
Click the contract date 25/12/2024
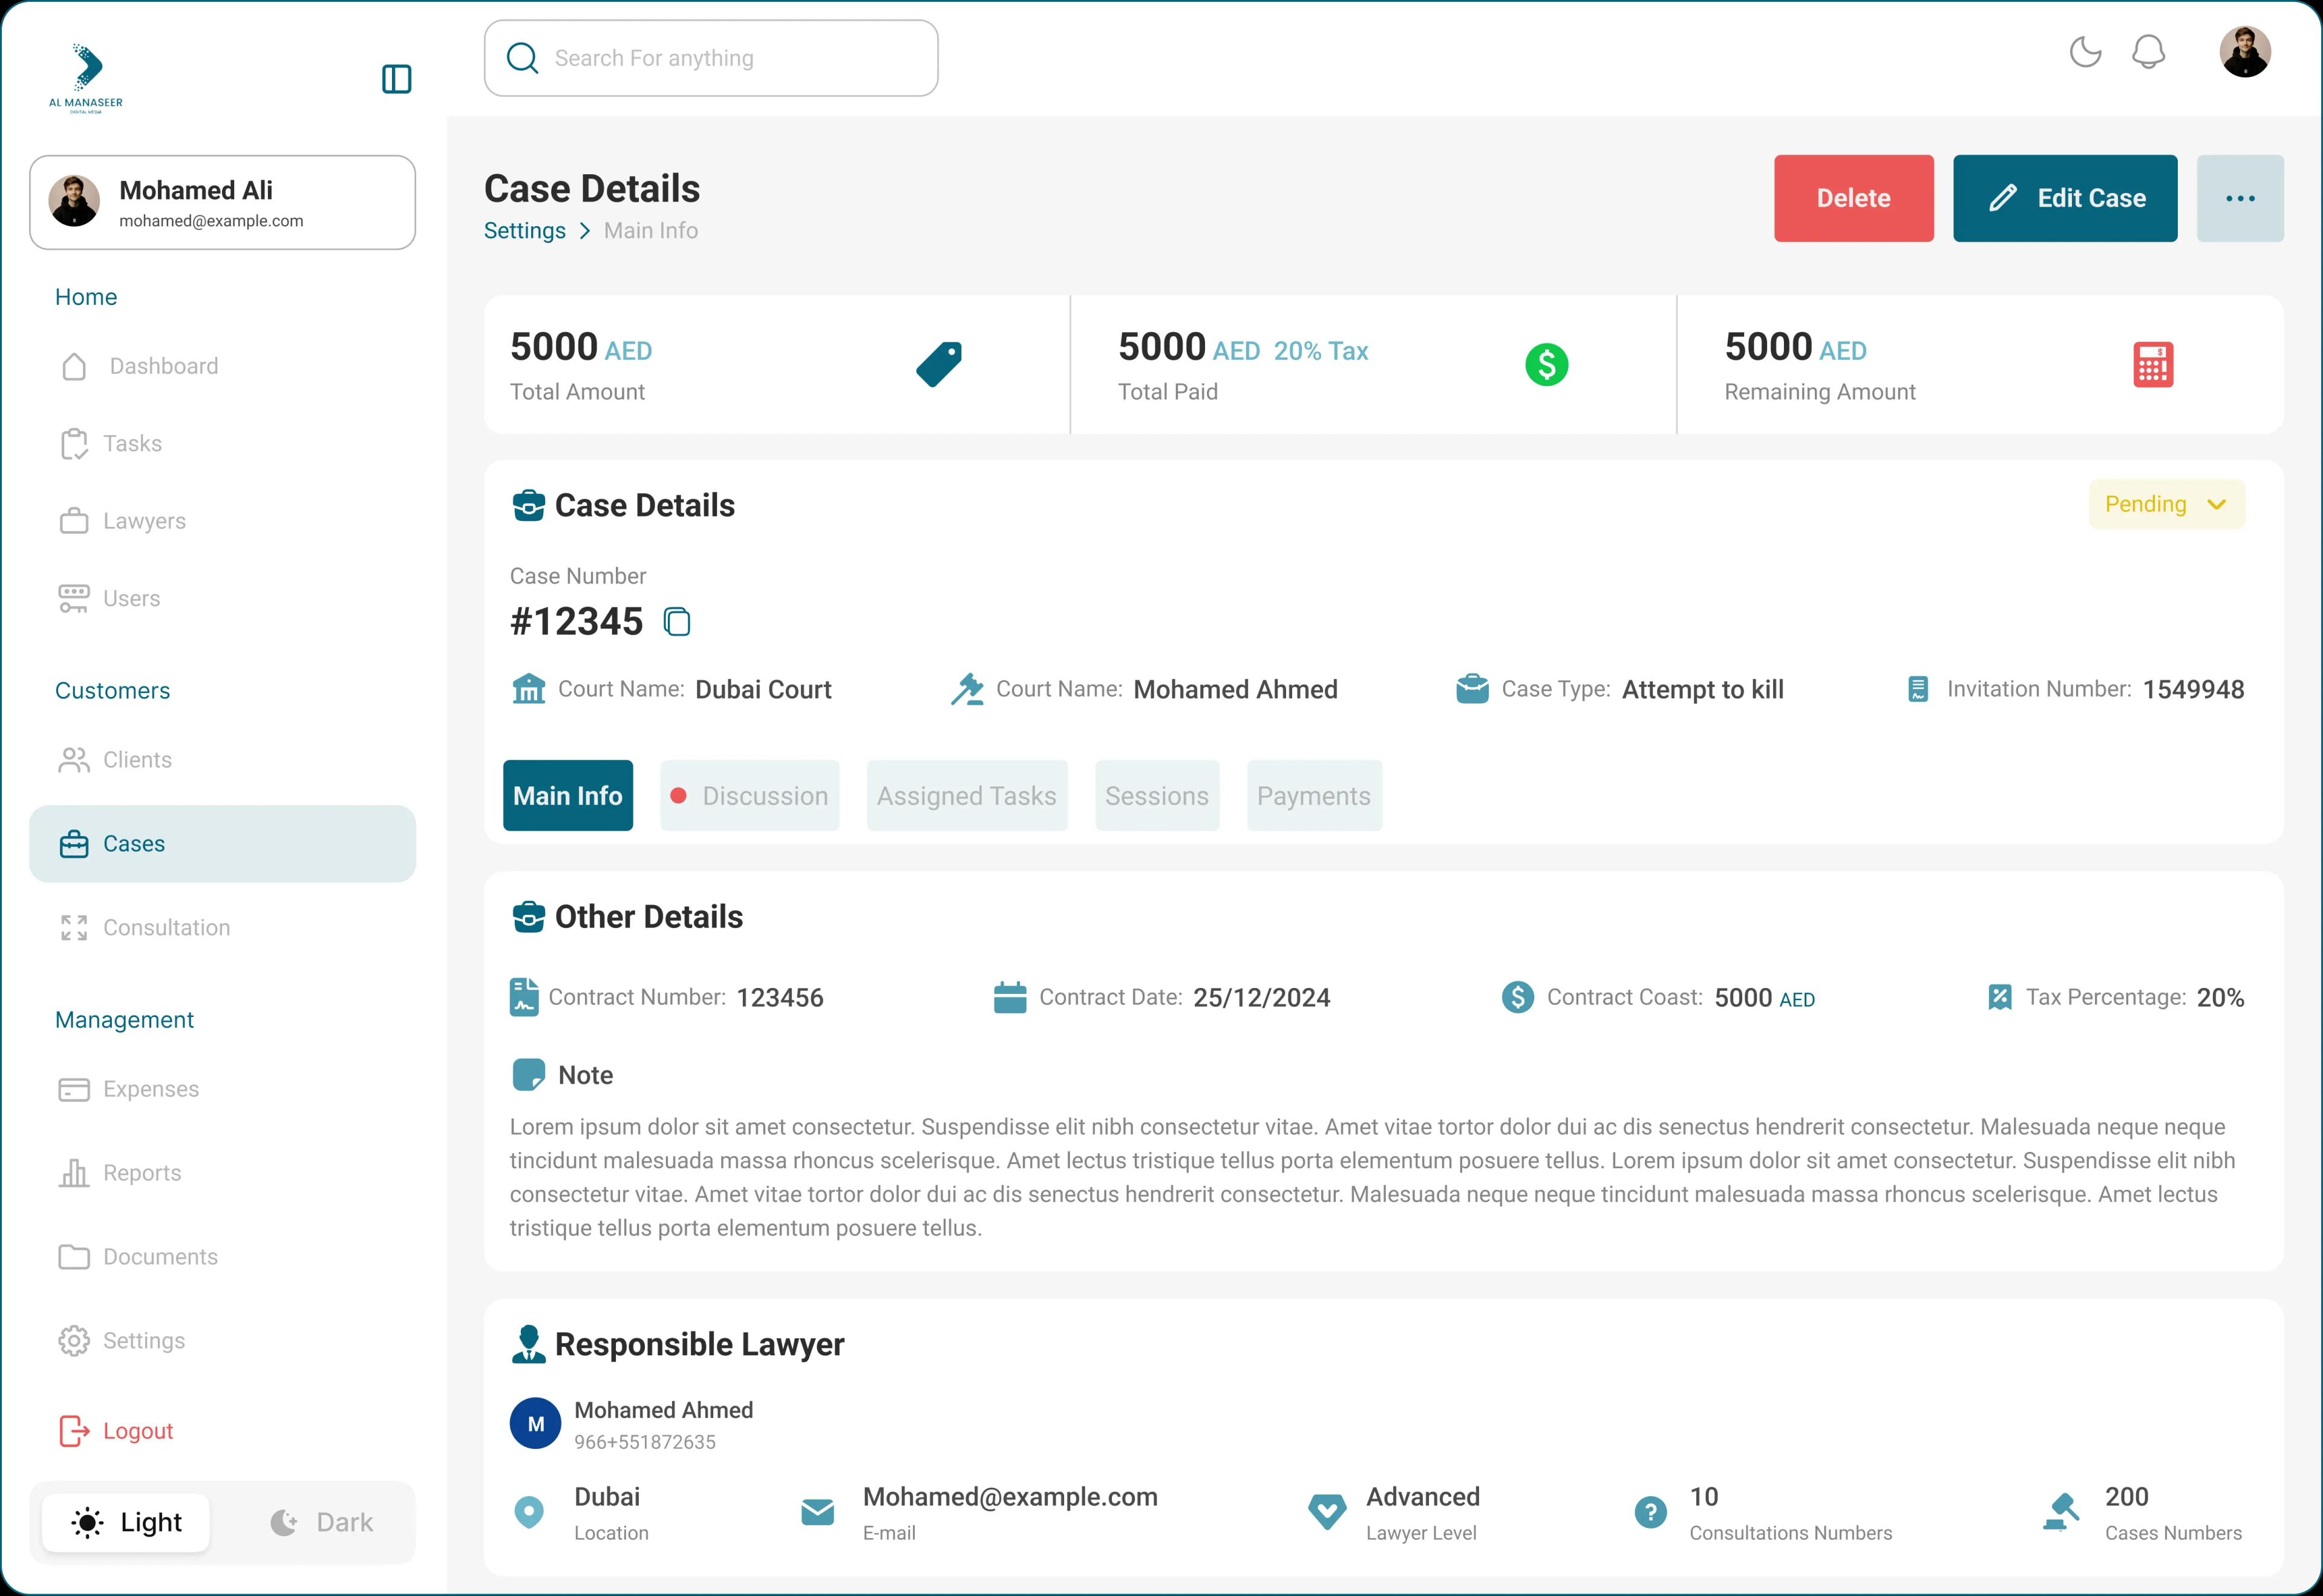click(1262, 997)
